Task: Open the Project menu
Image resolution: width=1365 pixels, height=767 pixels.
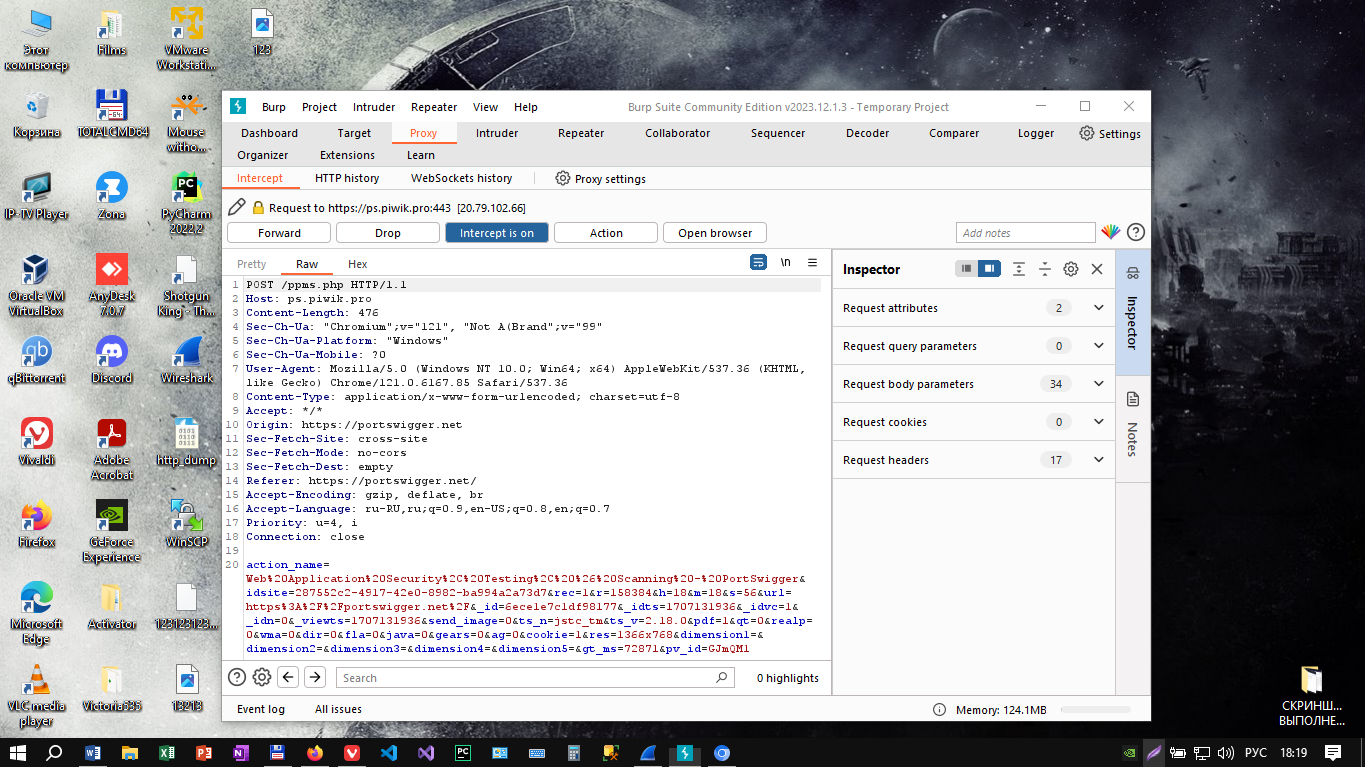Action: [320, 107]
